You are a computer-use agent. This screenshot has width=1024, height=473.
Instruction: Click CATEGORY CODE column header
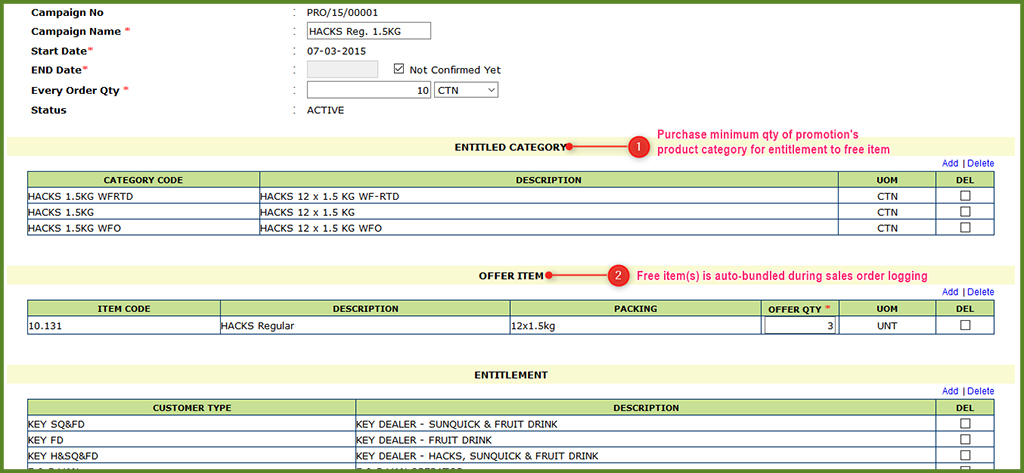[x=143, y=180]
